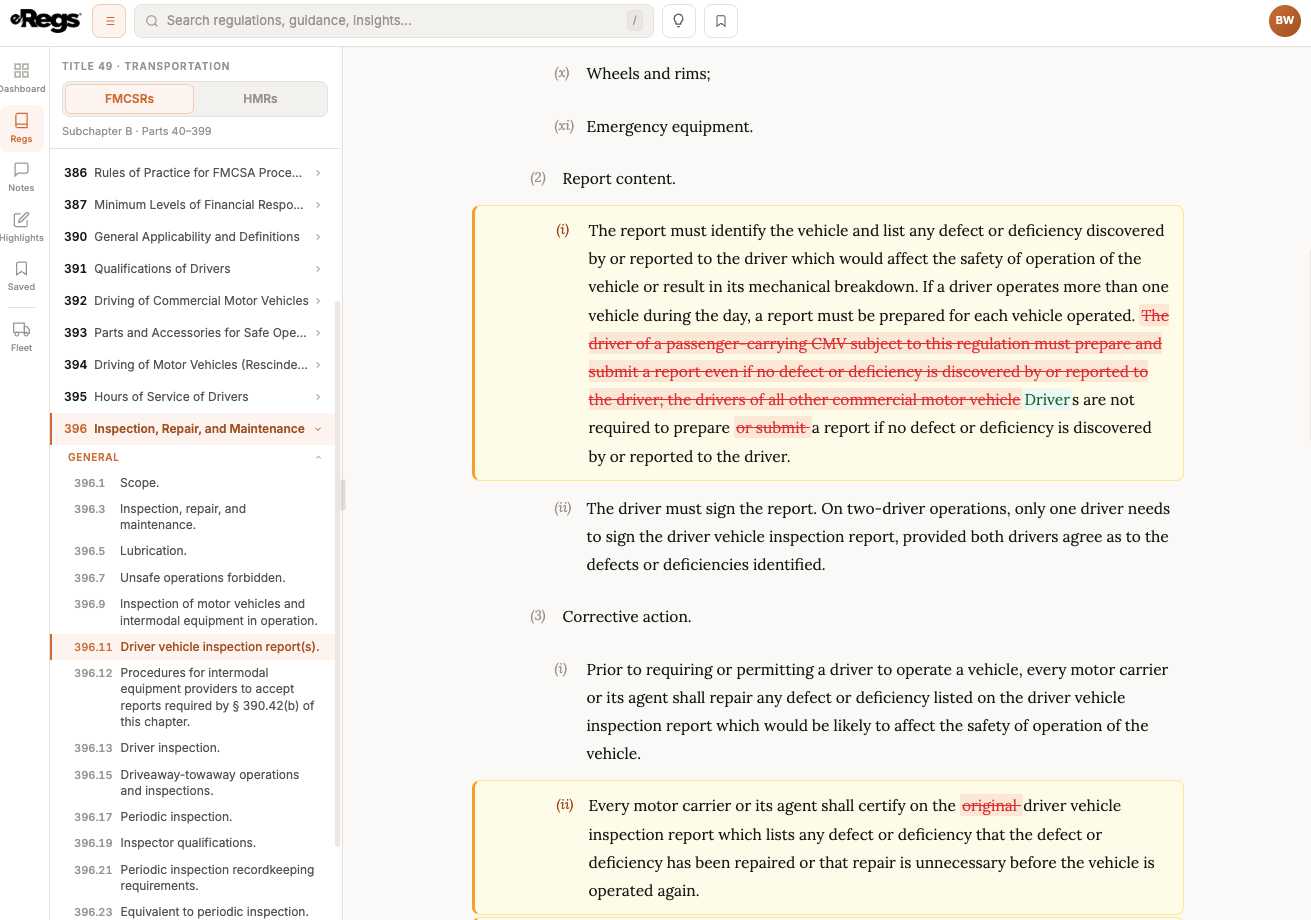
Task: Click the sidebar resize handle
Action: pyautogui.click(x=343, y=495)
